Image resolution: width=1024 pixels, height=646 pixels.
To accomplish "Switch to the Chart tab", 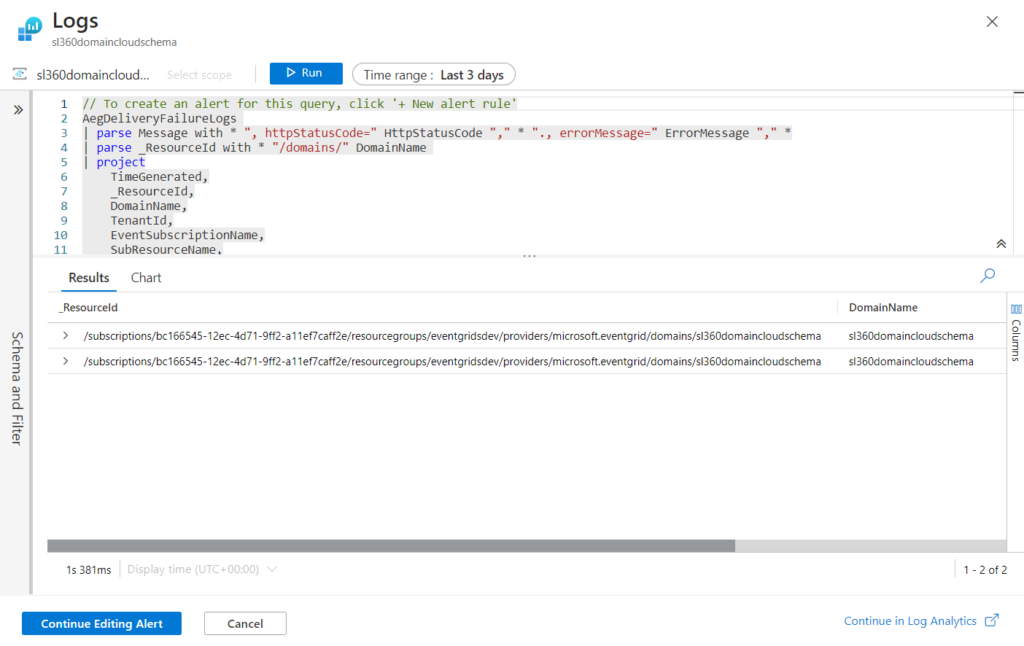I will pyautogui.click(x=146, y=277).
